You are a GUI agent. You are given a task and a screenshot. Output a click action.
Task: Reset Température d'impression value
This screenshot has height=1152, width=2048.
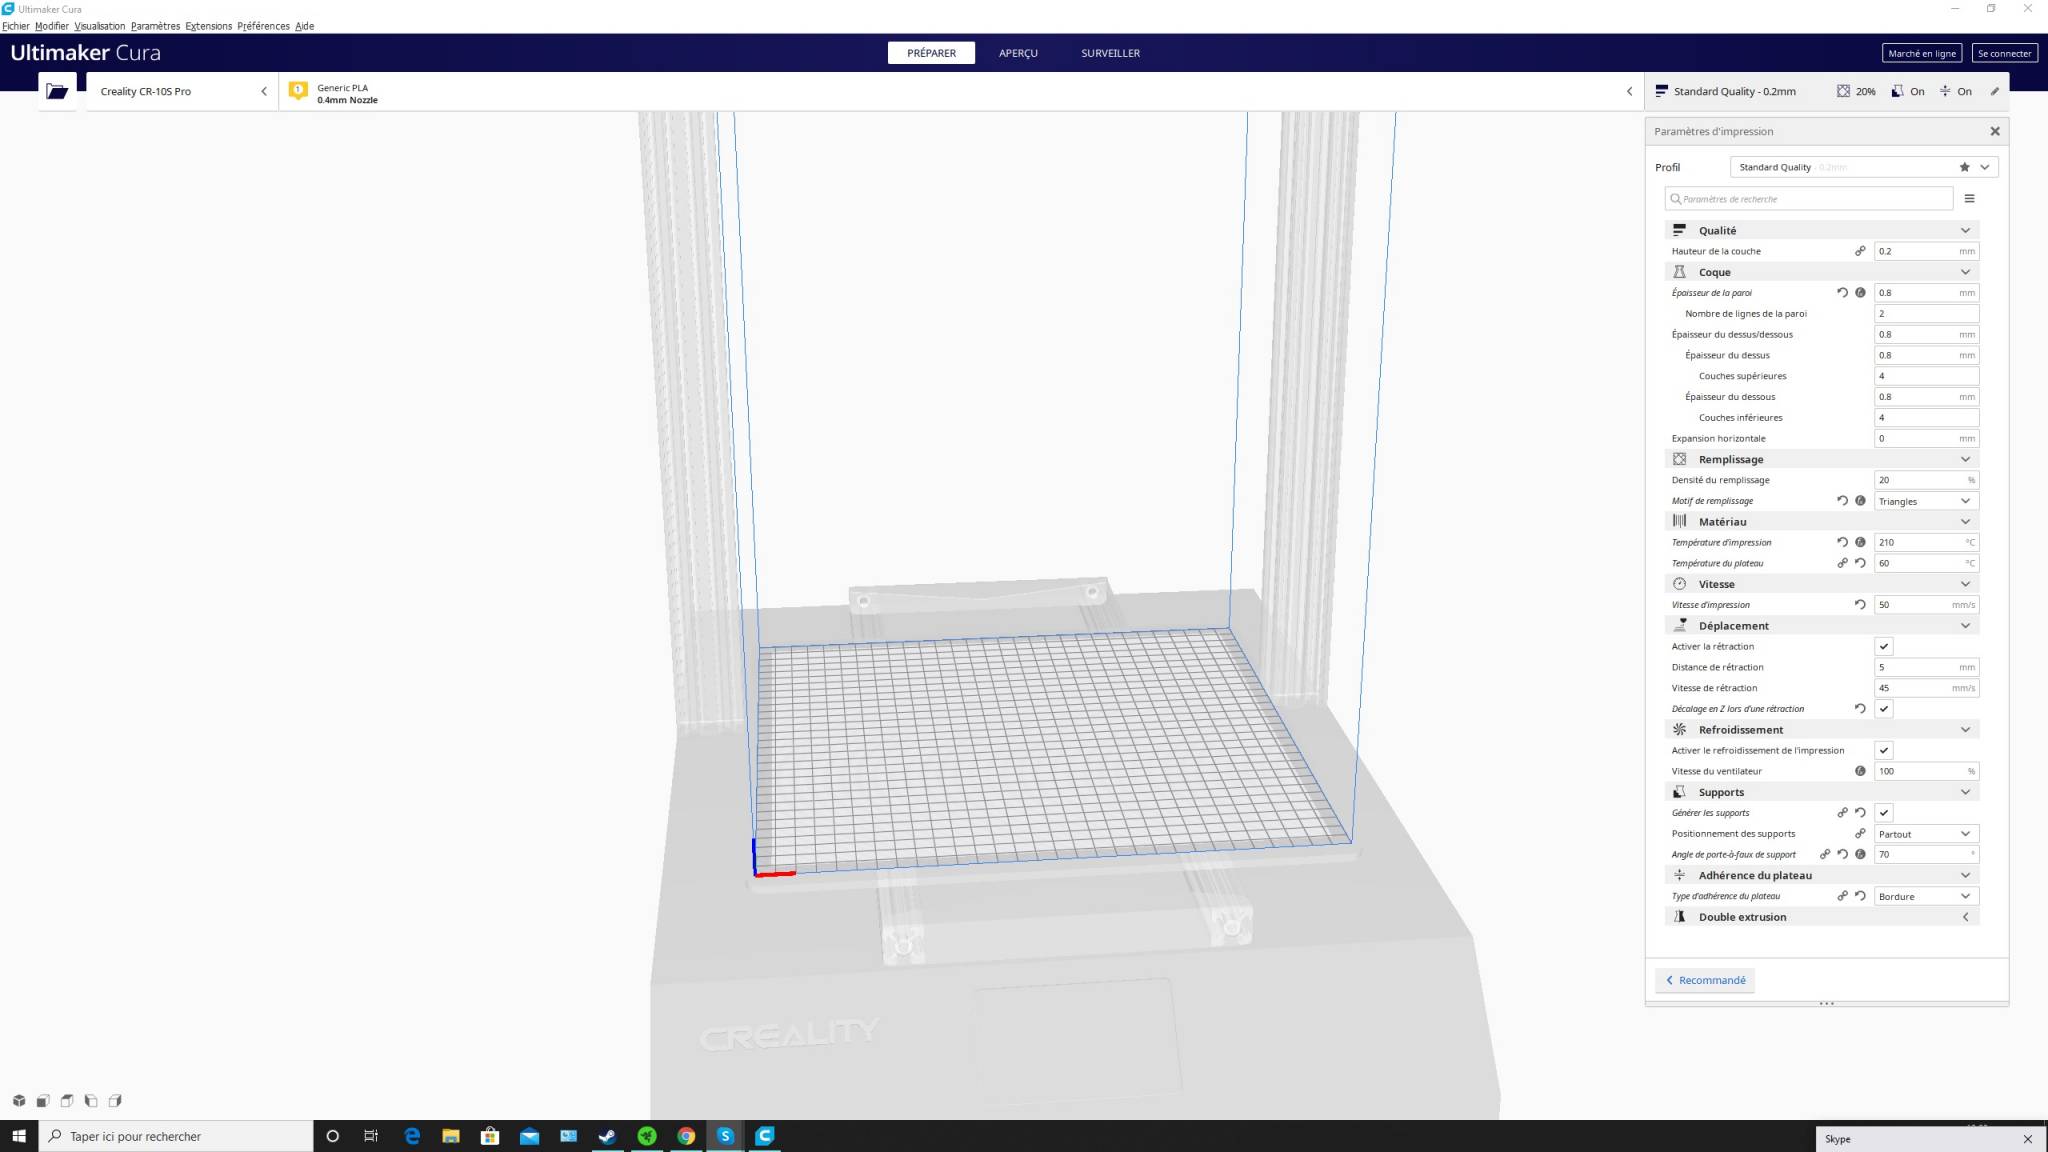pyautogui.click(x=1842, y=542)
